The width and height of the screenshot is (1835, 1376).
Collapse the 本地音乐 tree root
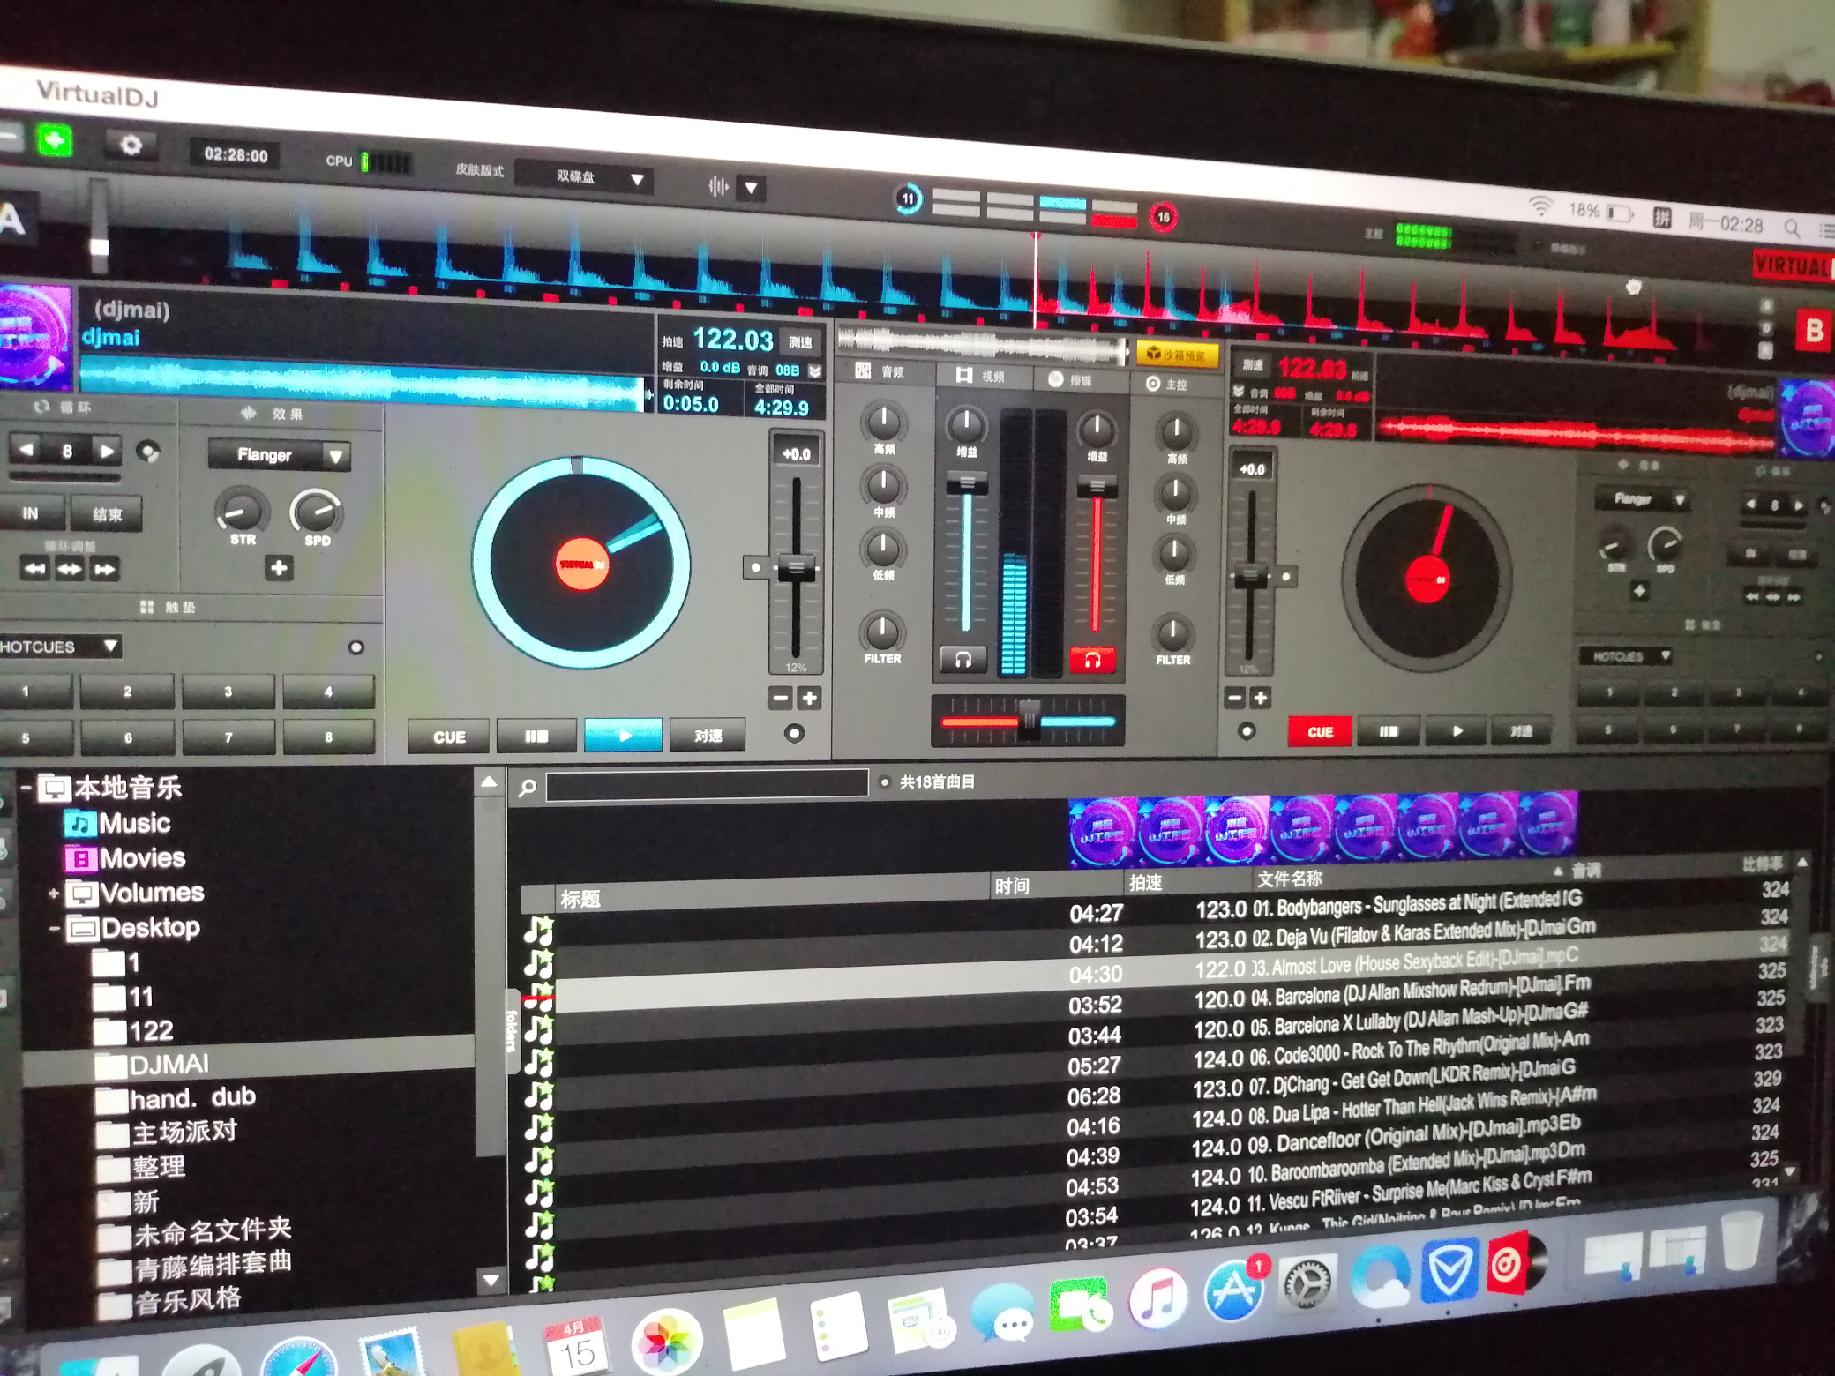[x=25, y=788]
